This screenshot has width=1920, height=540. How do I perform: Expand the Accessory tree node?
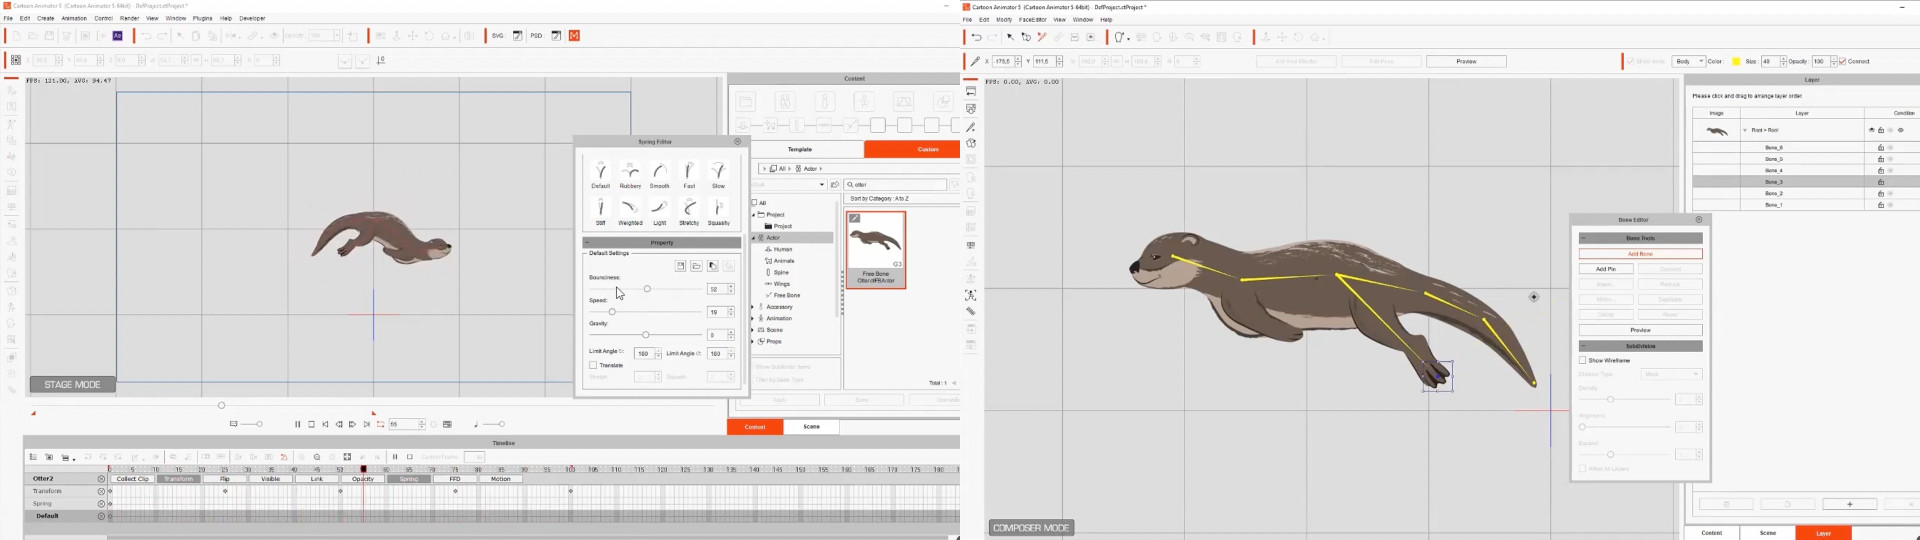point(754,307)
